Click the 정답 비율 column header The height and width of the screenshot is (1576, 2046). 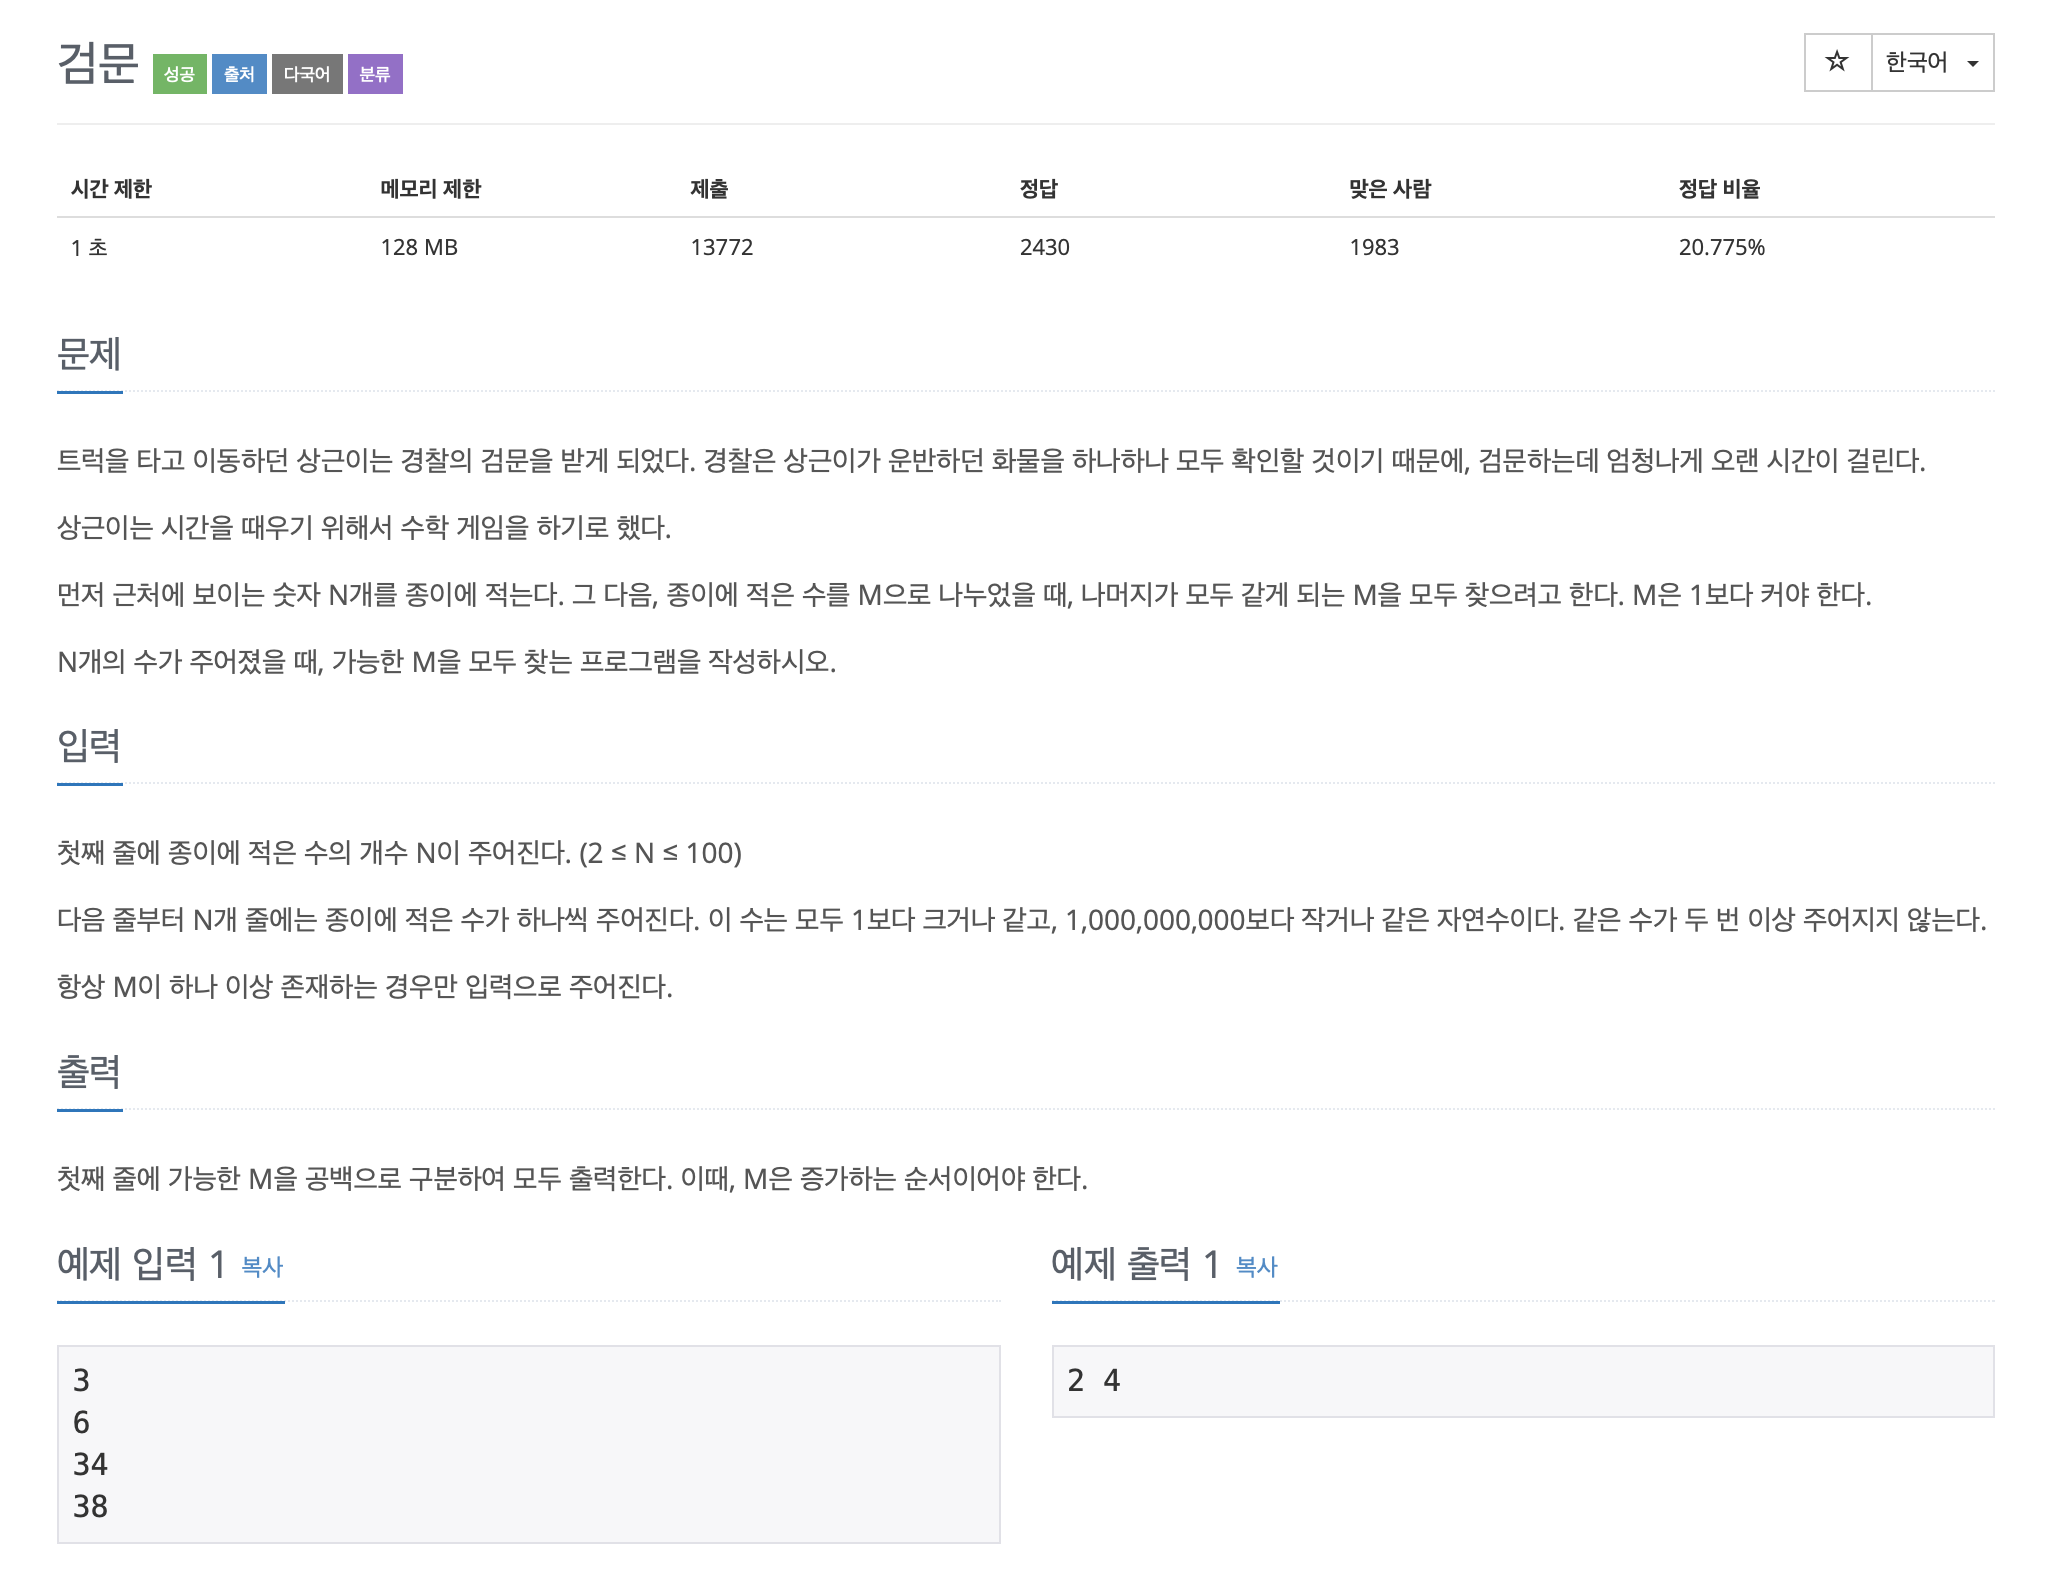pos(1718,189)
